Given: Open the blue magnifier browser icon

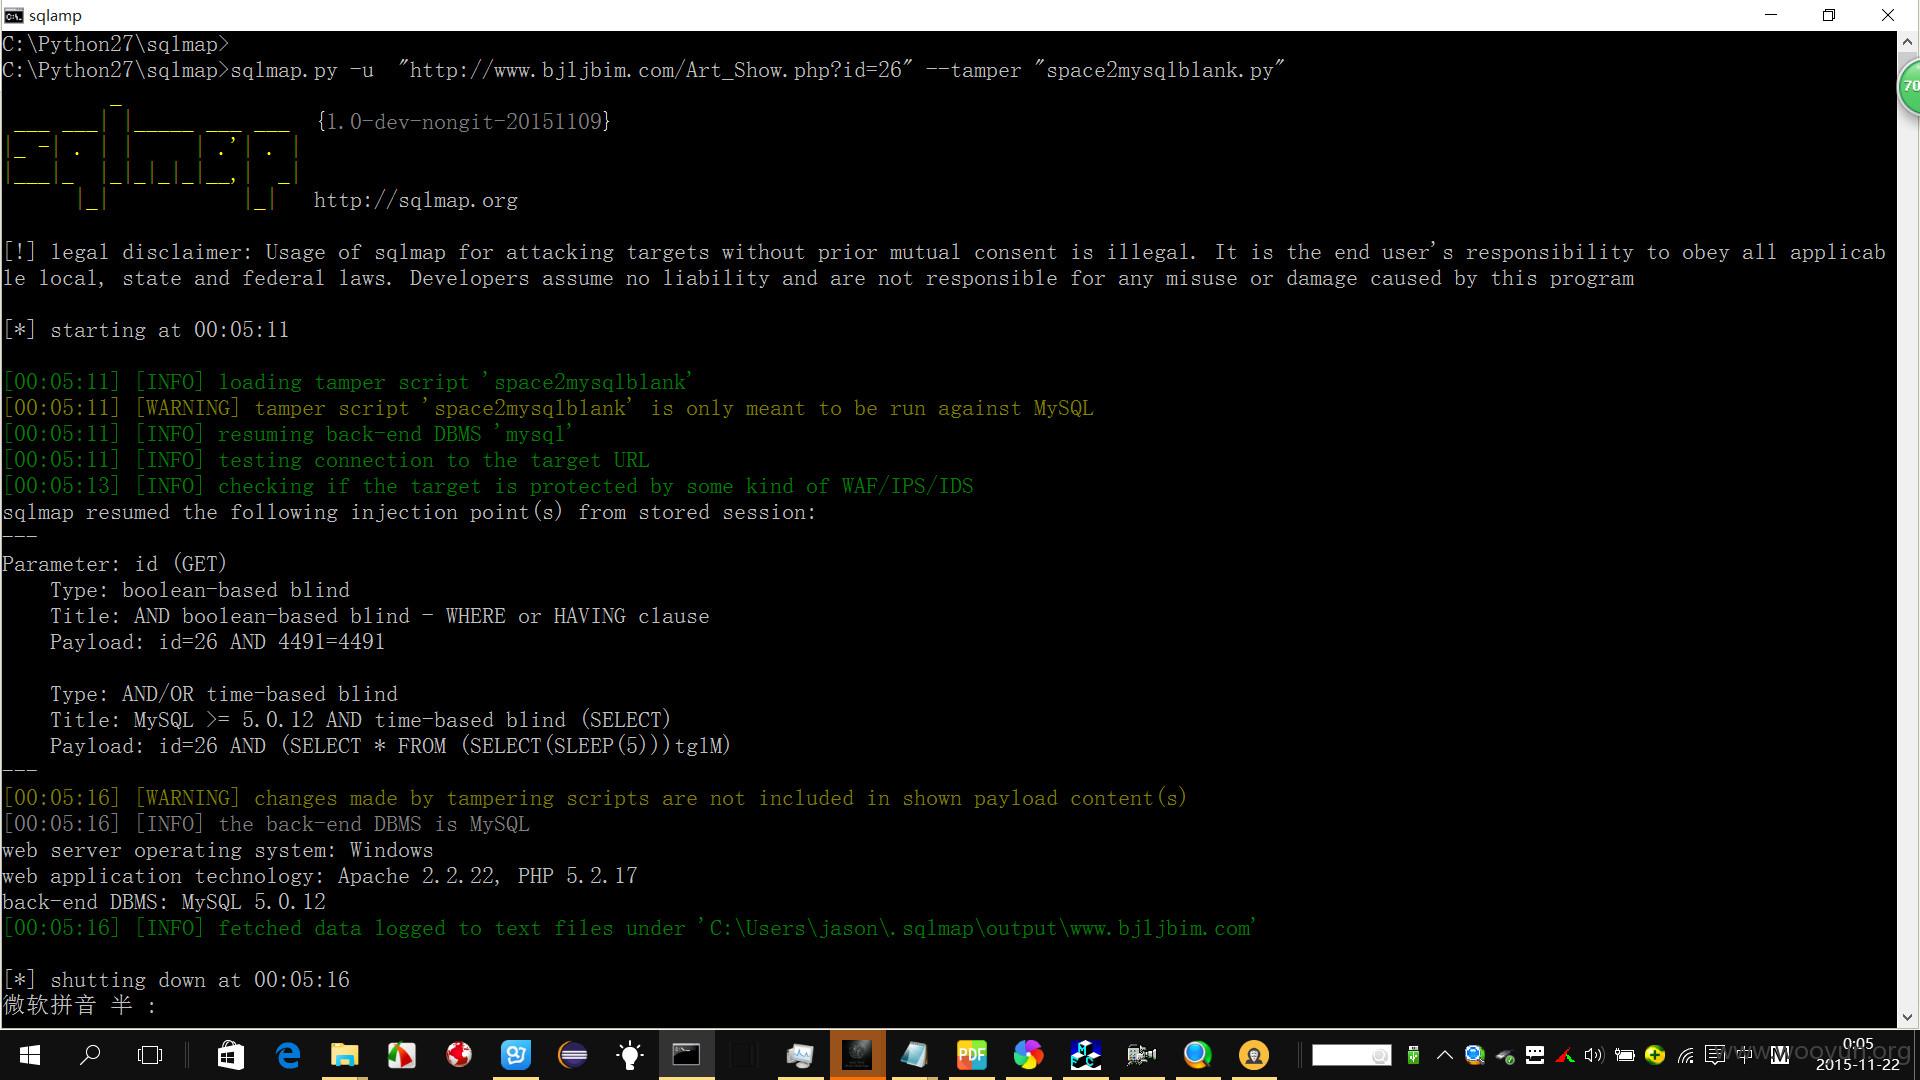Looking at the screenshot, I should pyautogui.click(x=1198, y=1055).
